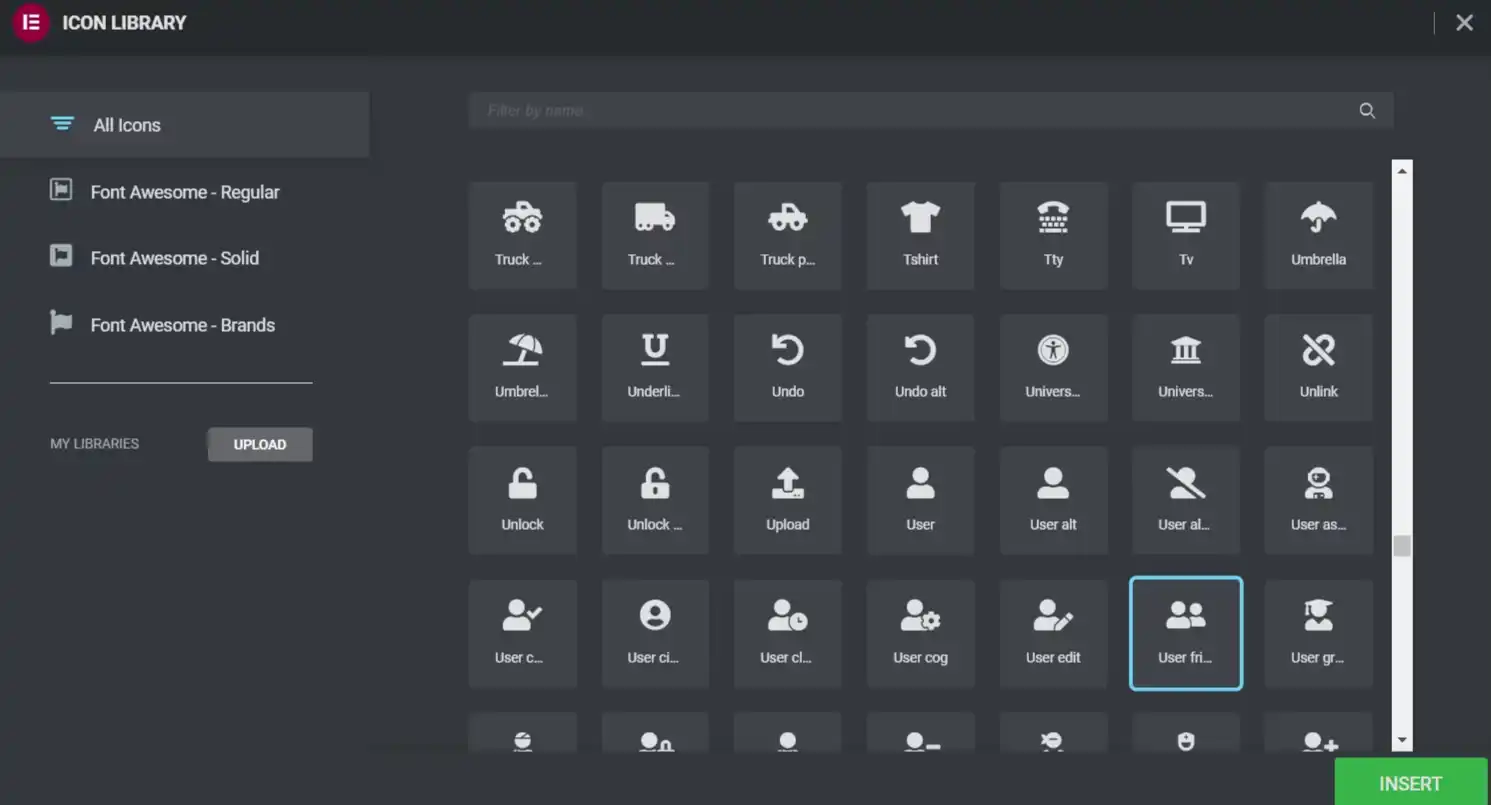Click the scrollbar down arrow
The width and height of the screenshot is (1491, 805).
[1402, 740]
